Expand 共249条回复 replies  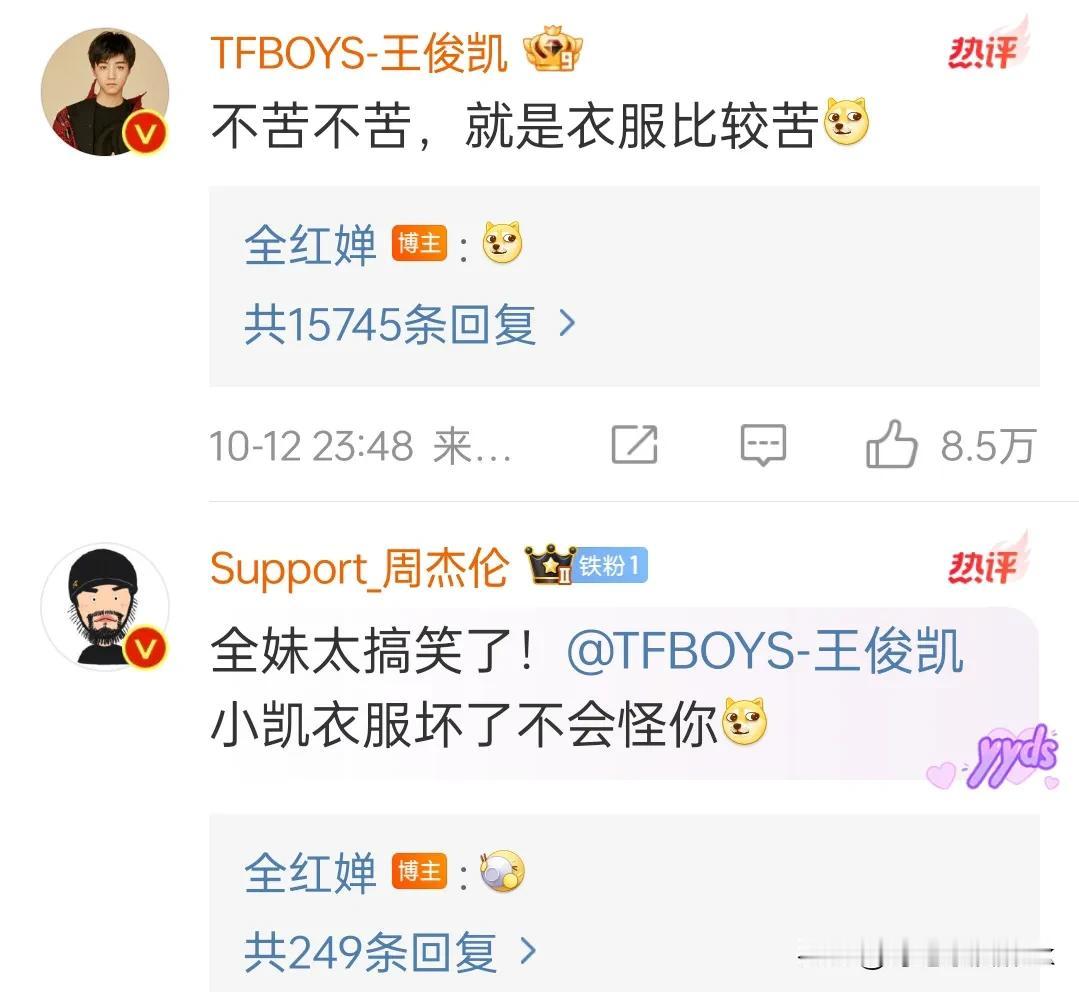[390, 952]
